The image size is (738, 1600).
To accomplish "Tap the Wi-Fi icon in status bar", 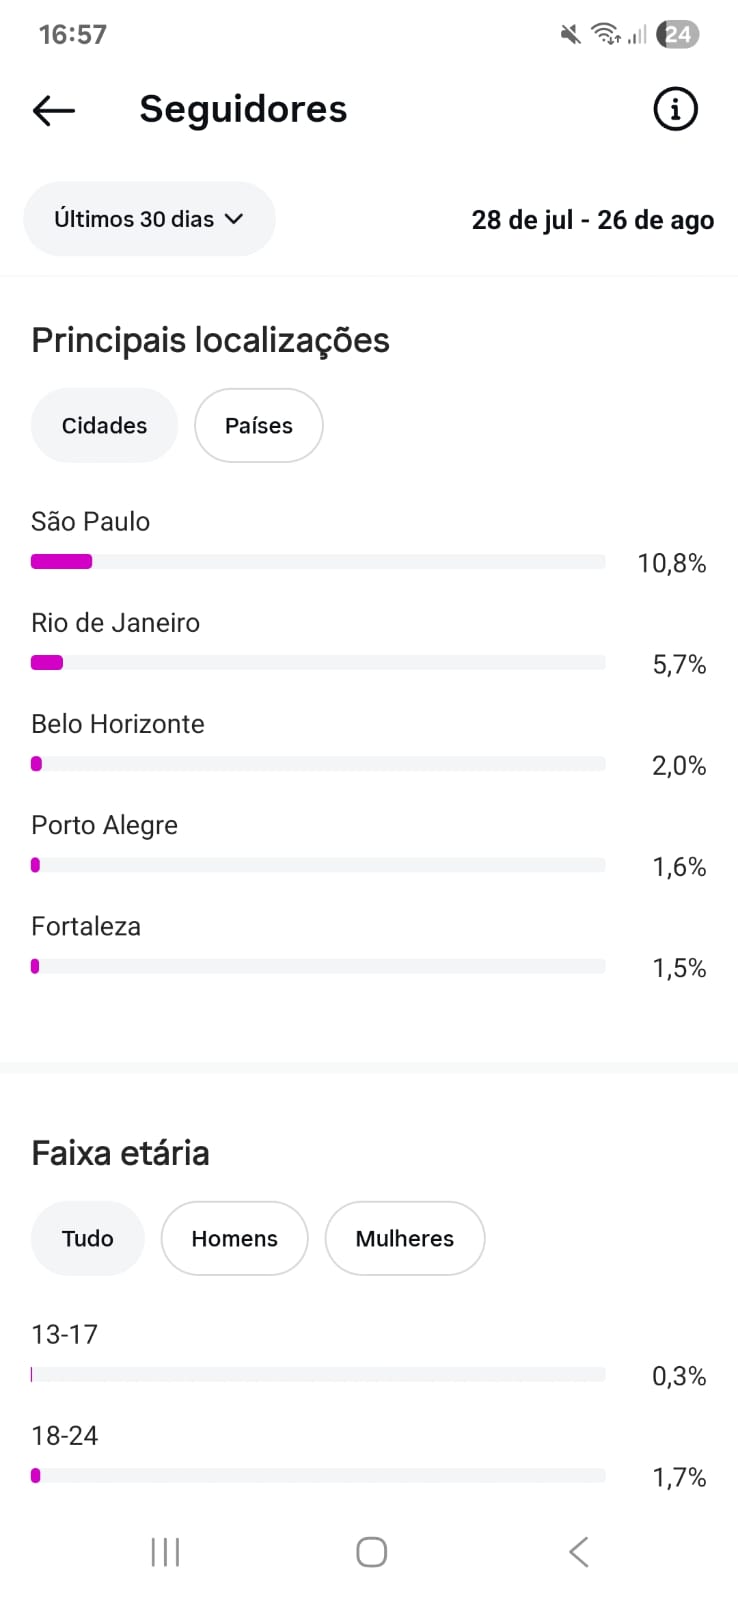I will (605, 35).
